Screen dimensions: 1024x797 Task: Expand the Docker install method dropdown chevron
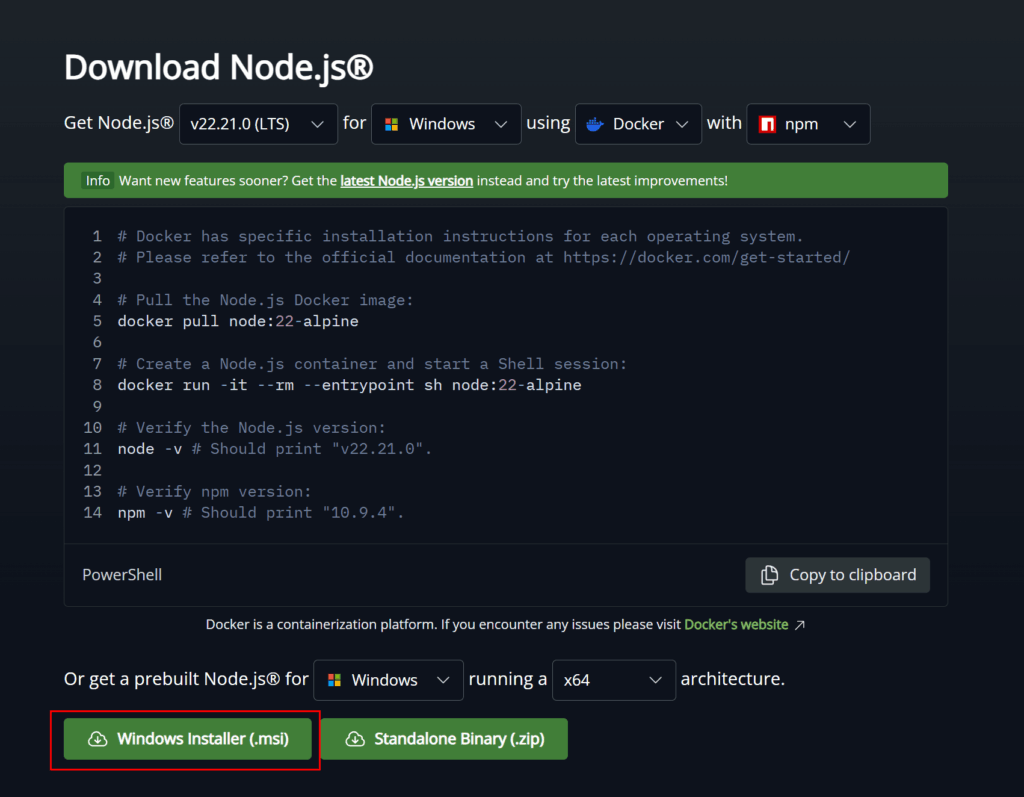click(682, 124)
